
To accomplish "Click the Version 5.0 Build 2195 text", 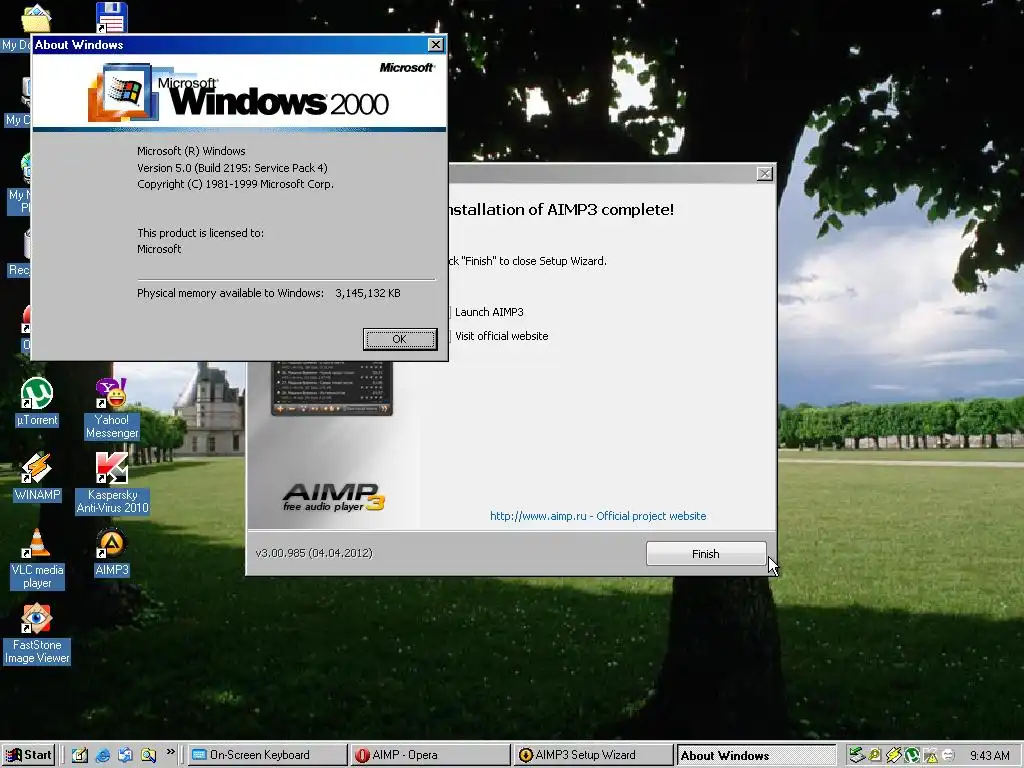I will point(232,168).
